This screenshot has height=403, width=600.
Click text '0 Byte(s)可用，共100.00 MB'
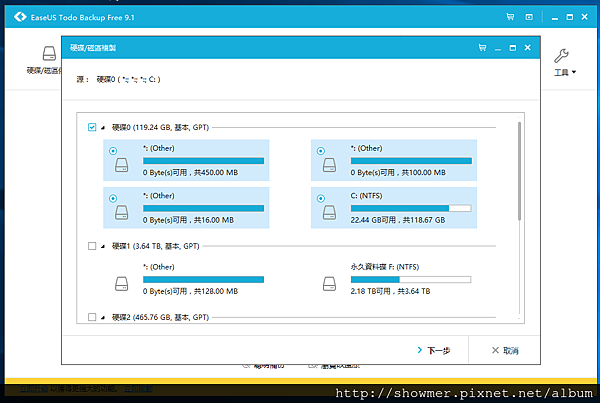(398, 173)
